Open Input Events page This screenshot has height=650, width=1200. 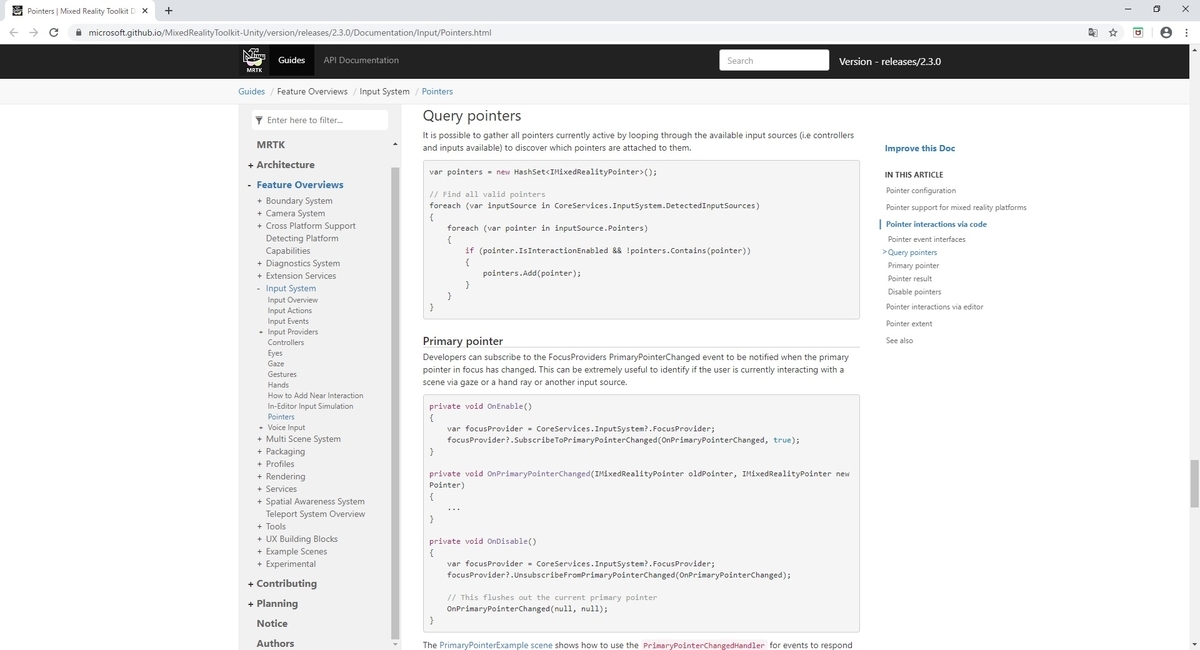[288, 321]
